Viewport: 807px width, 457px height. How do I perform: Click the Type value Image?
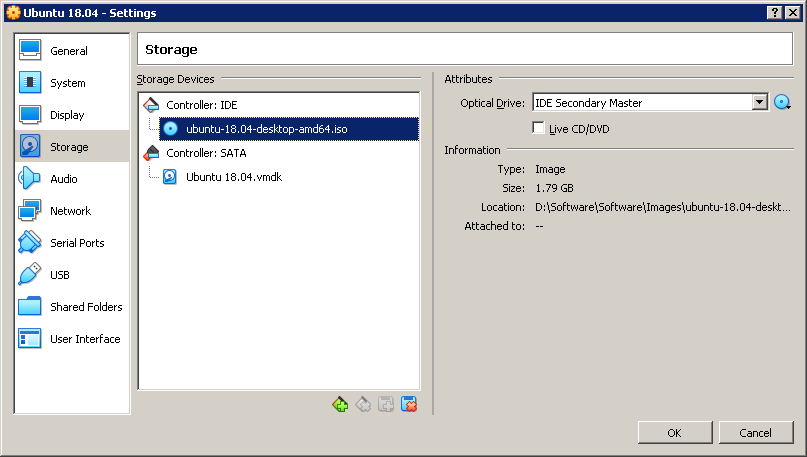(550, 169)
